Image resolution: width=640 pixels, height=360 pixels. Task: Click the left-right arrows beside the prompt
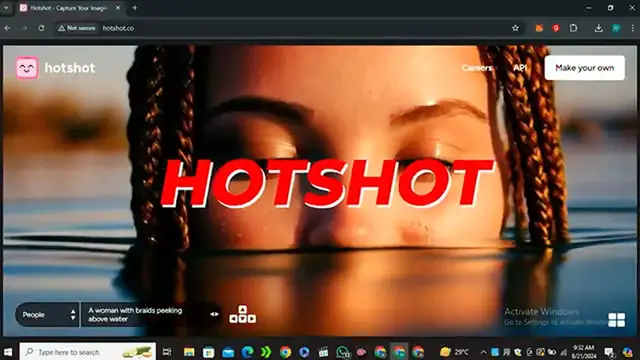click(214, 314)
